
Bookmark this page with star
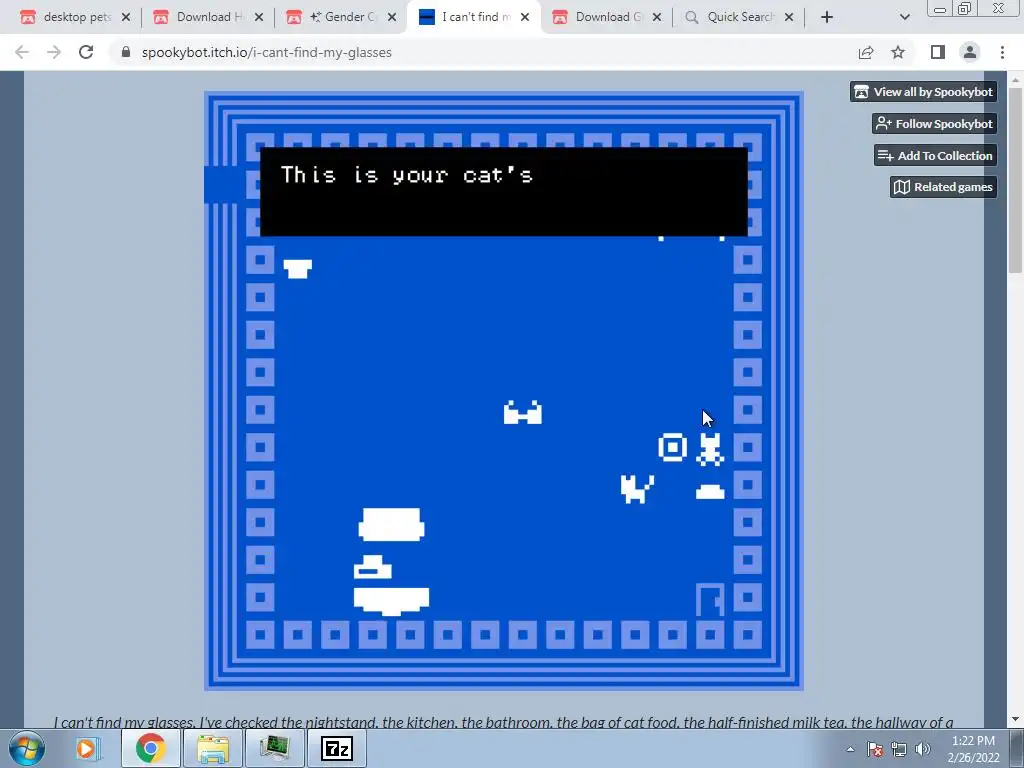click(898, 52)
